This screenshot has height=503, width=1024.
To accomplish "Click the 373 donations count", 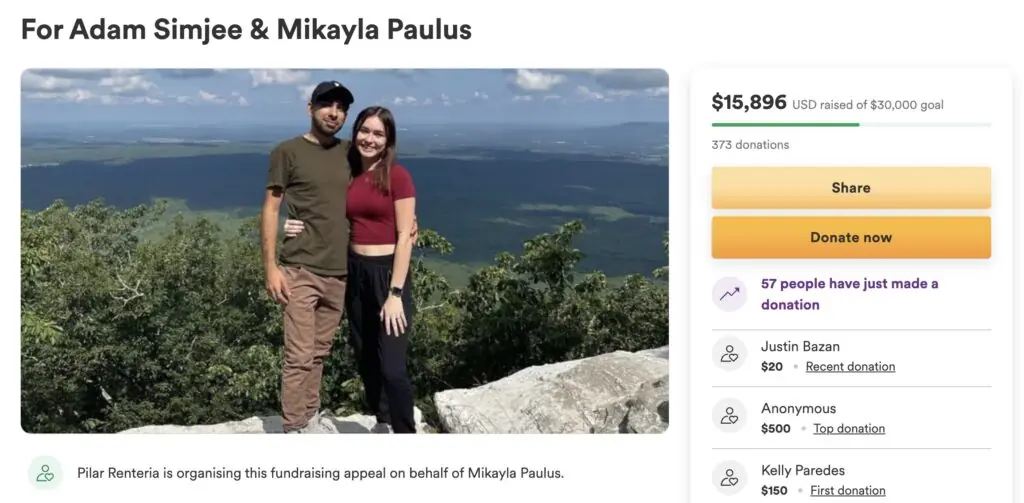I will pos(750,145).
